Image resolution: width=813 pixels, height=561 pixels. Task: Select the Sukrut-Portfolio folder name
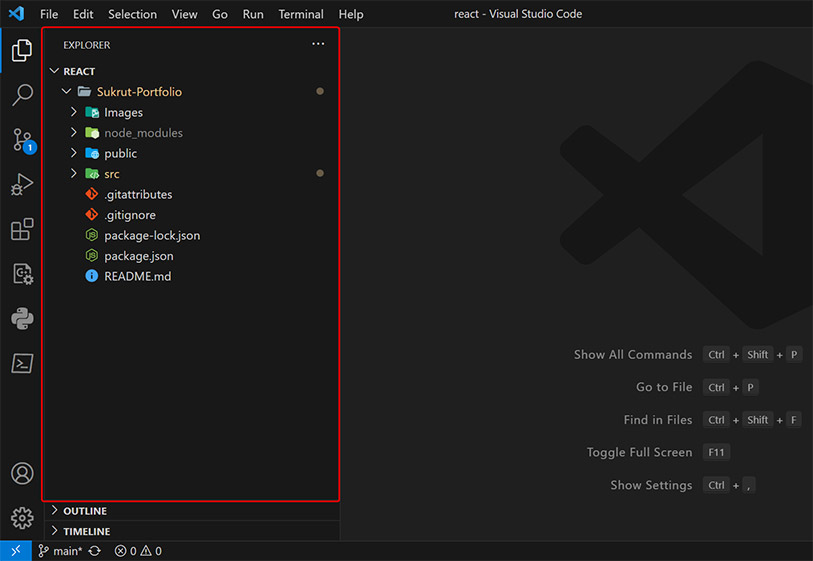pos(139,92)
